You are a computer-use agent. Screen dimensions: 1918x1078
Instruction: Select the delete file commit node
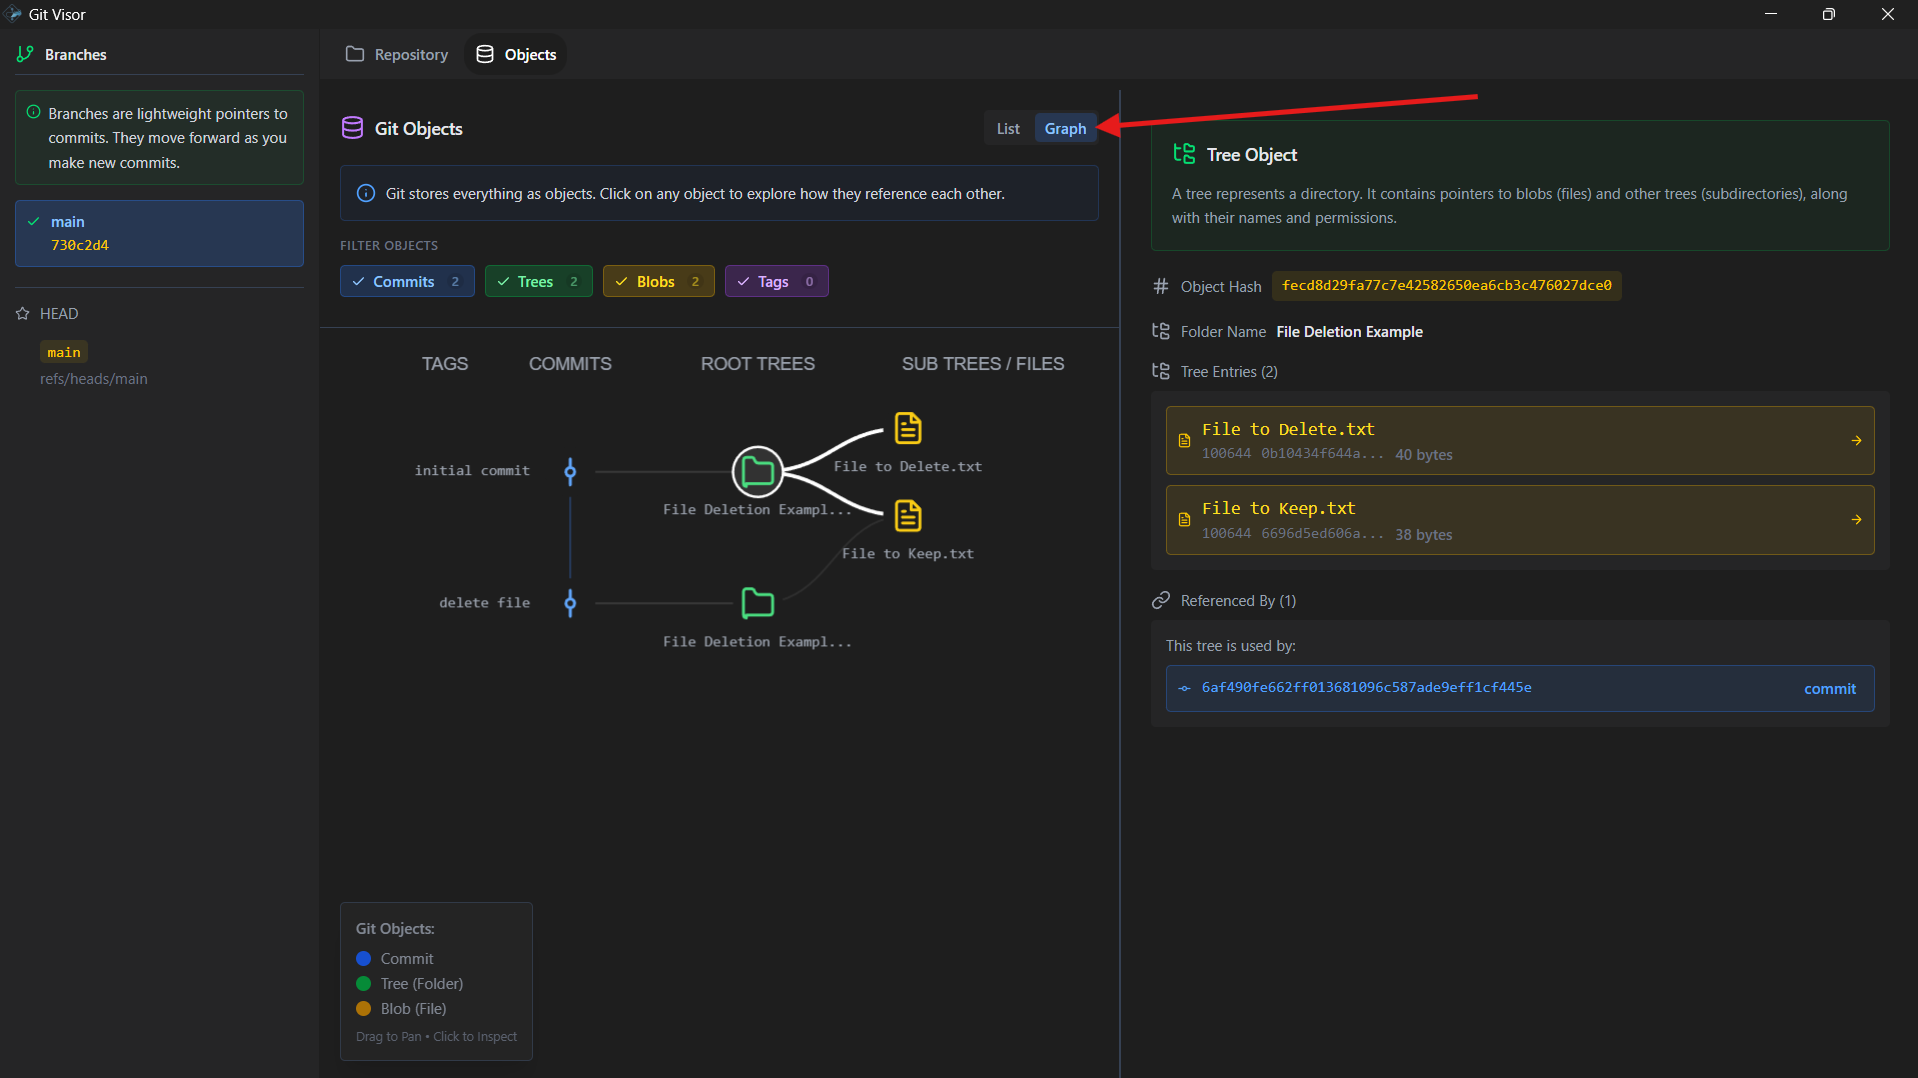click(570, 603)
